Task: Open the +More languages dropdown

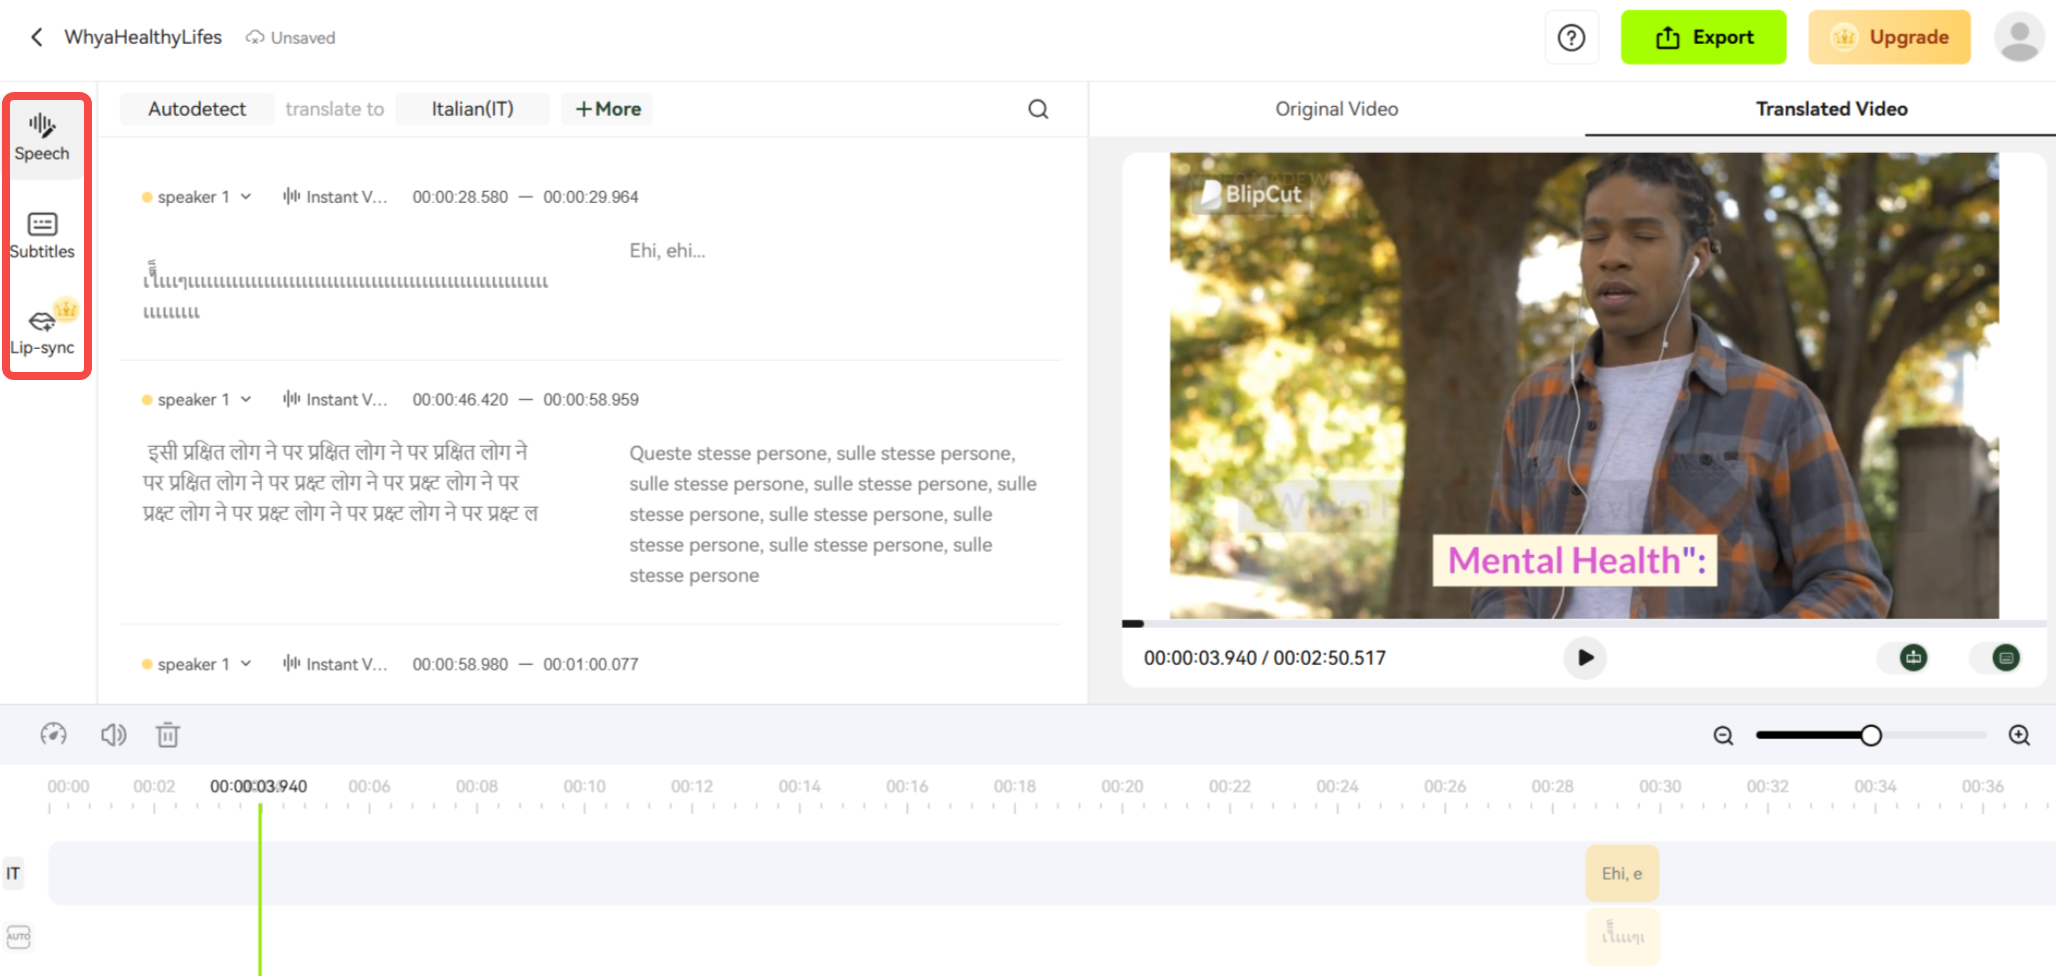Action: [x=606, y=109]
